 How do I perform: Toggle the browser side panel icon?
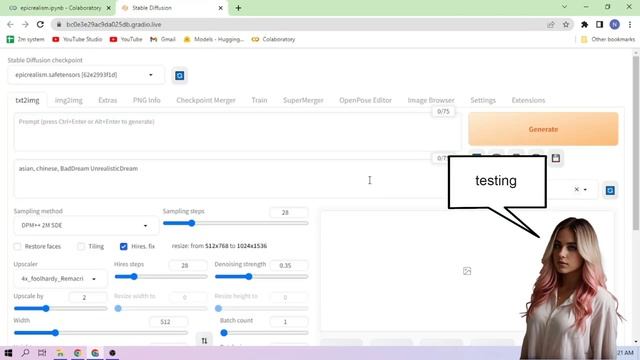(599, 24)
